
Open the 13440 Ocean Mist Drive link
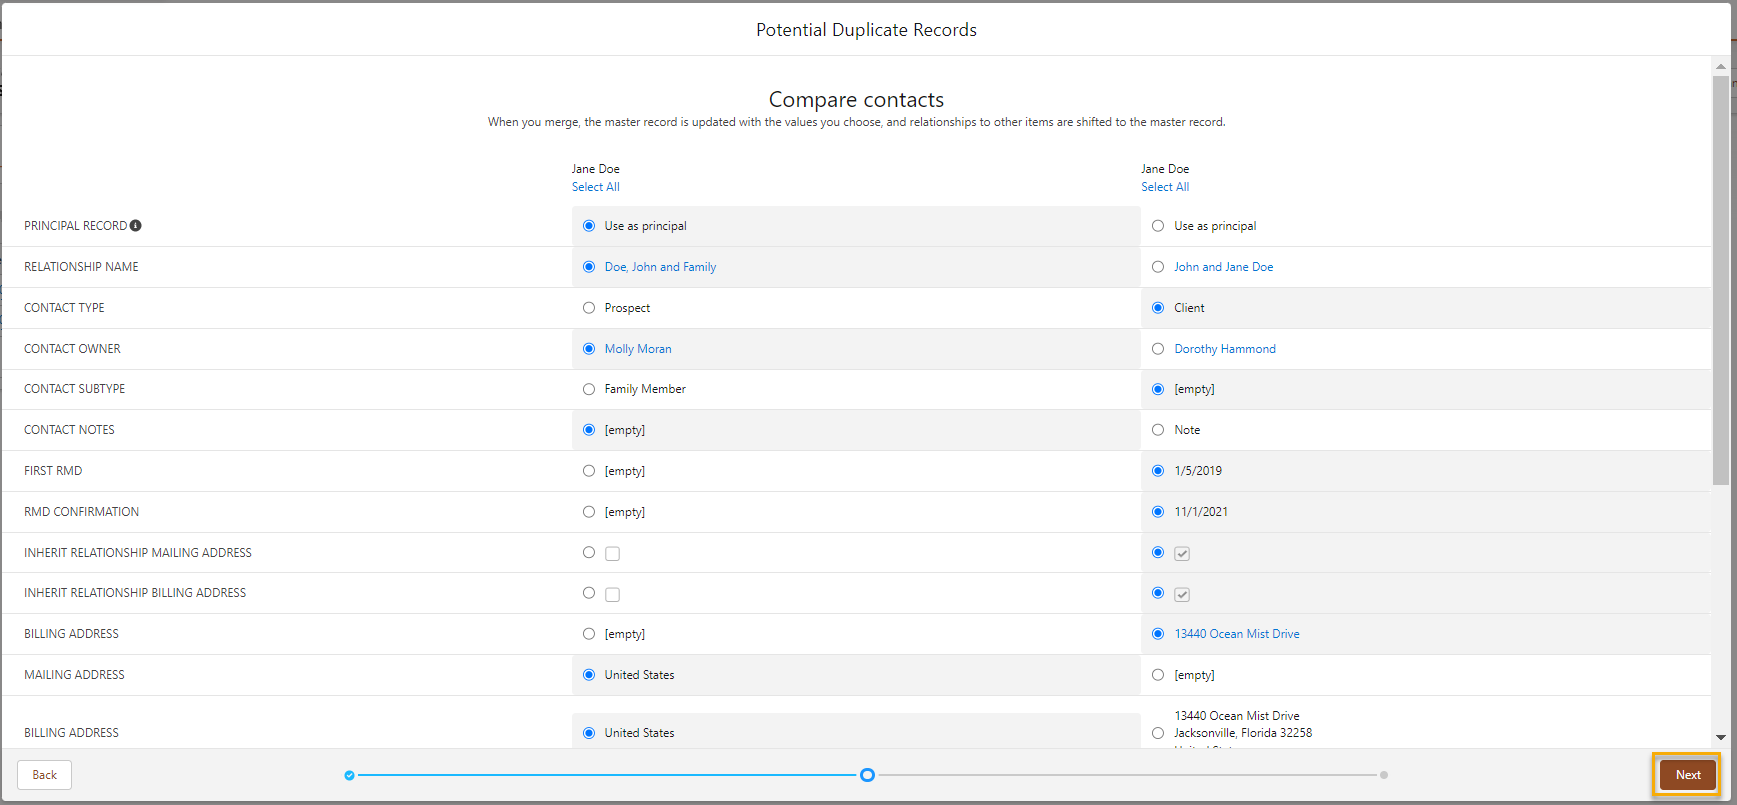(x=1237, y=634)
